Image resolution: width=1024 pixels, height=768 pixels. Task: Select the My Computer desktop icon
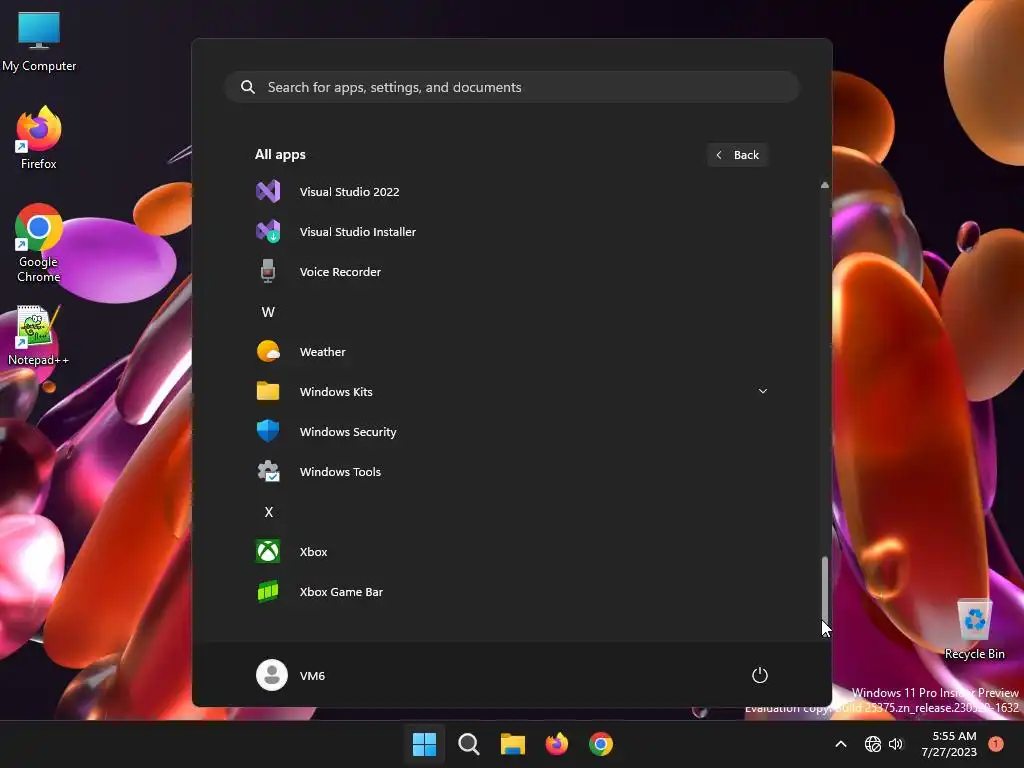[39, 41]
